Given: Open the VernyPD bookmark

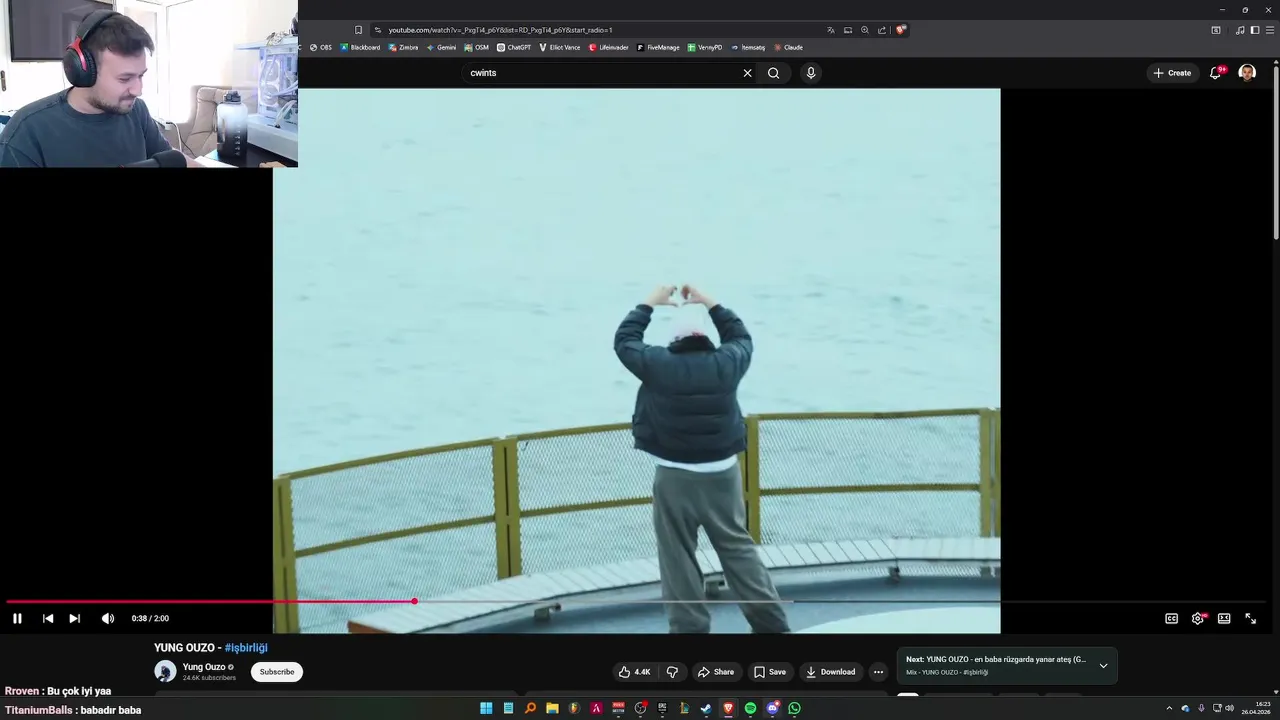Looking at the screenshot, I should 705,47.
